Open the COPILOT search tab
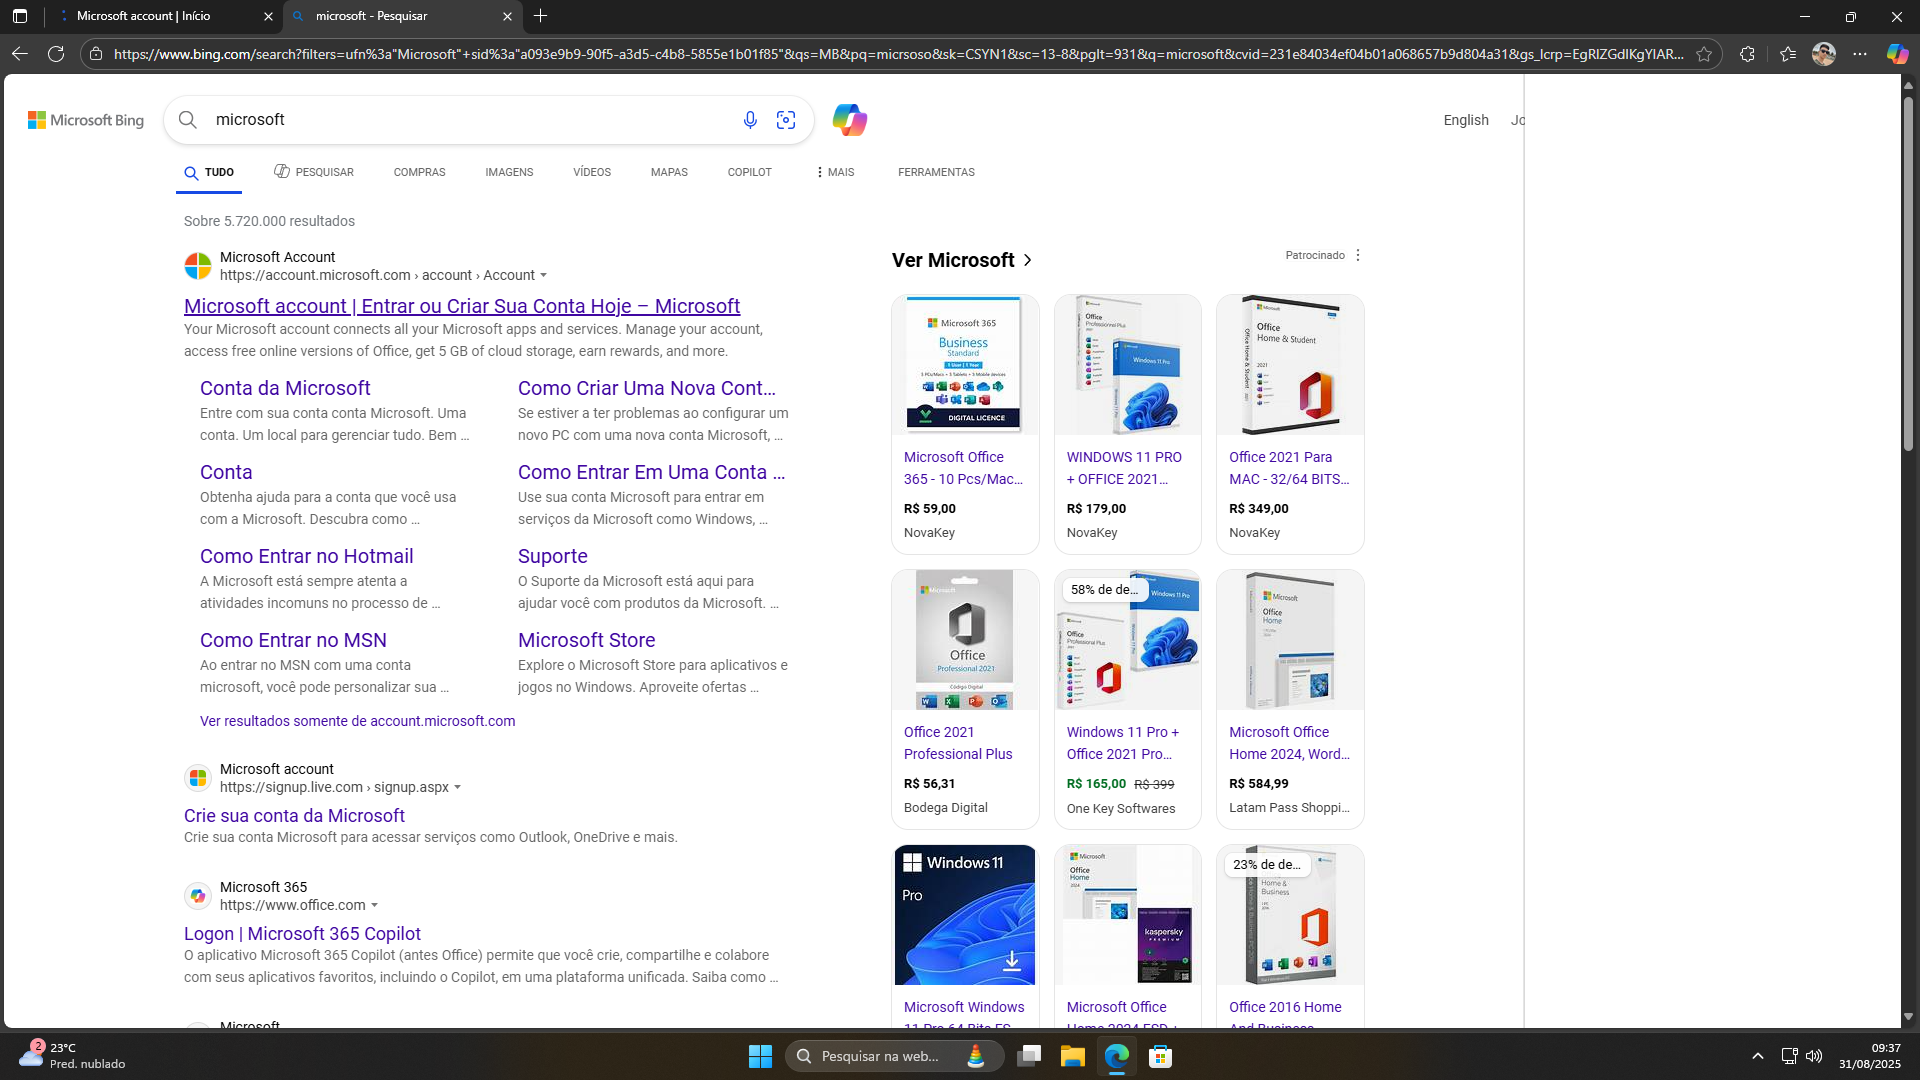Viewport: 1920px width, 1080px height. 750,172
